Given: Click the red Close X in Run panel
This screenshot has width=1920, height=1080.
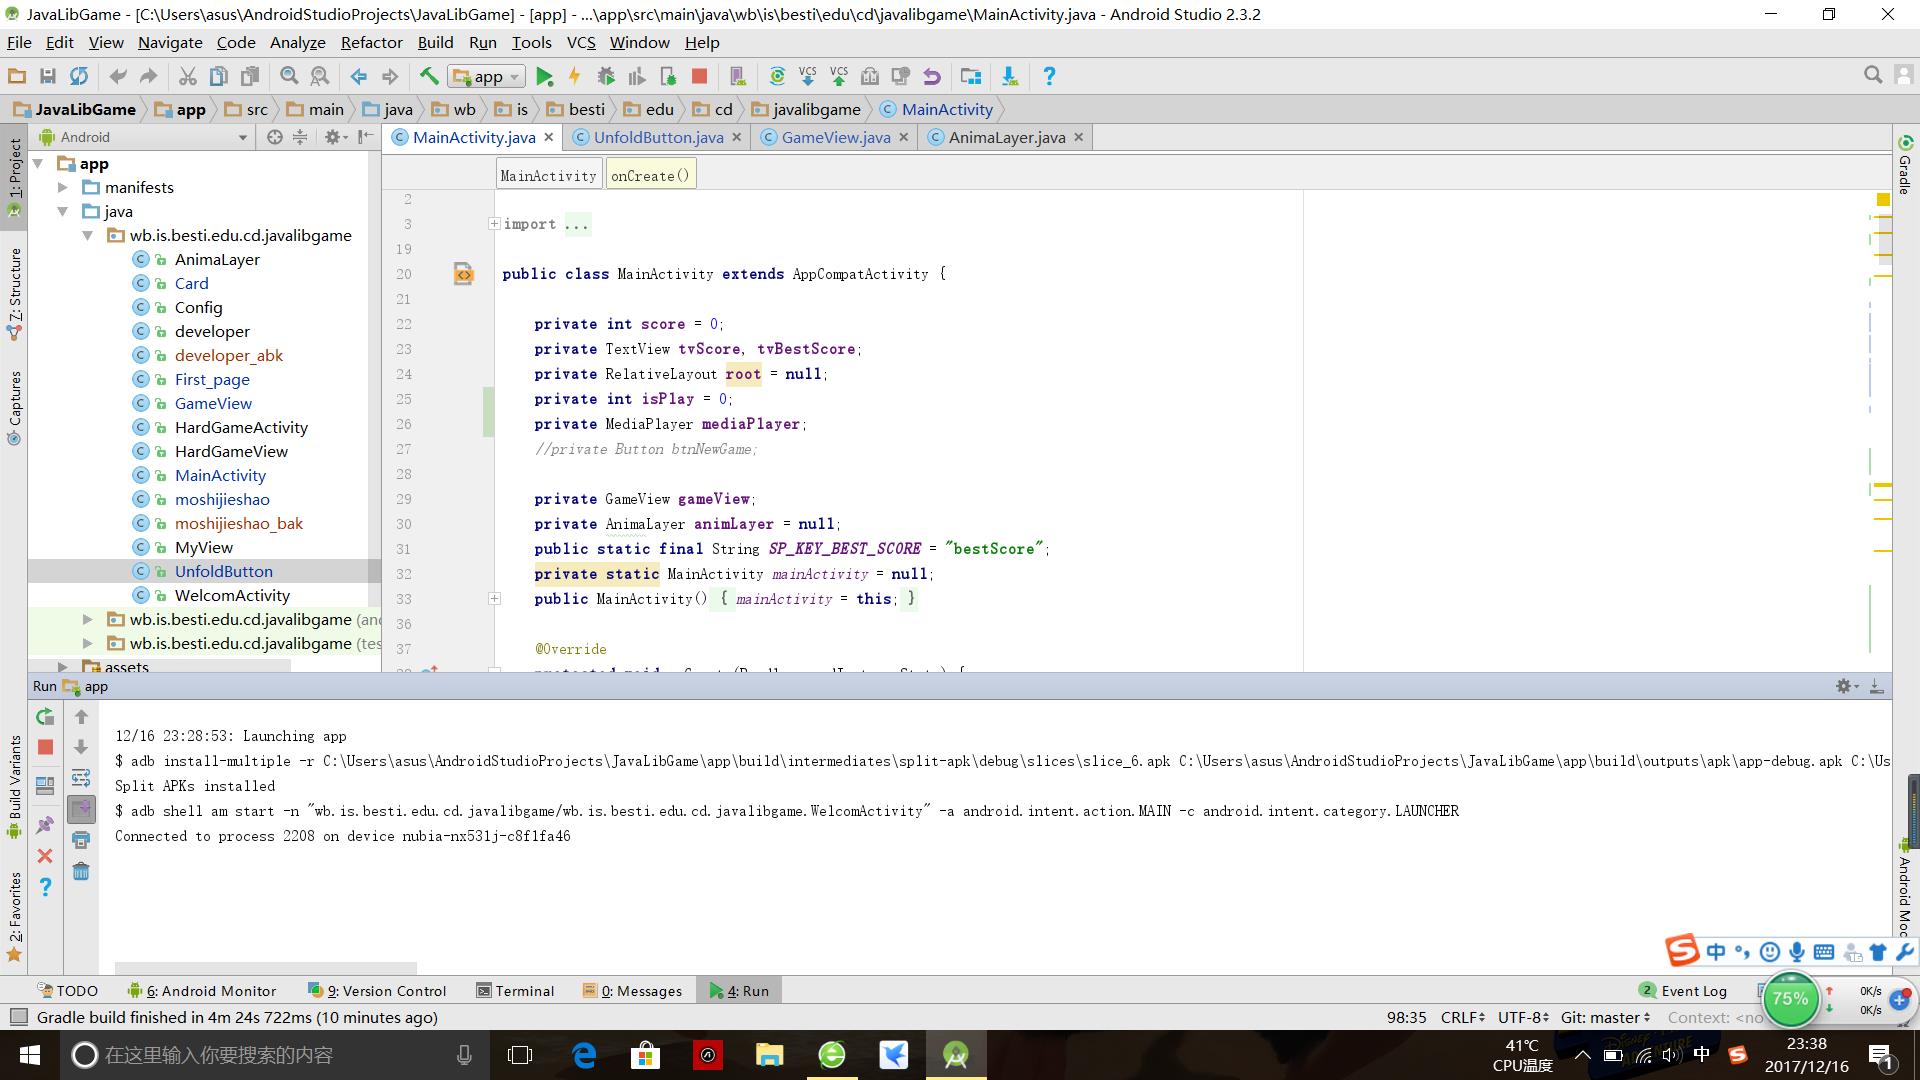Looking at the screenshot, I should pyautogui.click(x=45, y=856).
